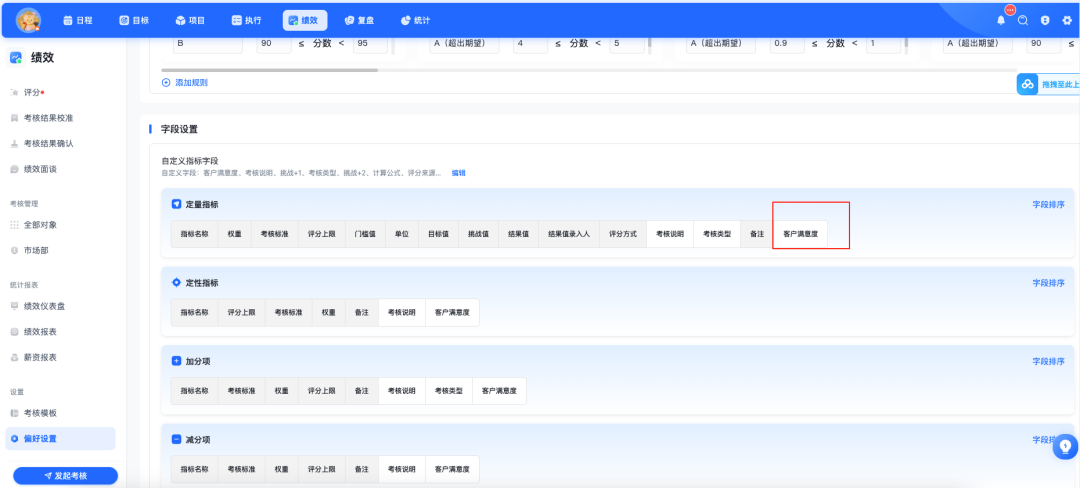The width and height of the screenshot is (1080, 488).
Task: Click the 加分项 plus icon
Action: click(177, 361)
